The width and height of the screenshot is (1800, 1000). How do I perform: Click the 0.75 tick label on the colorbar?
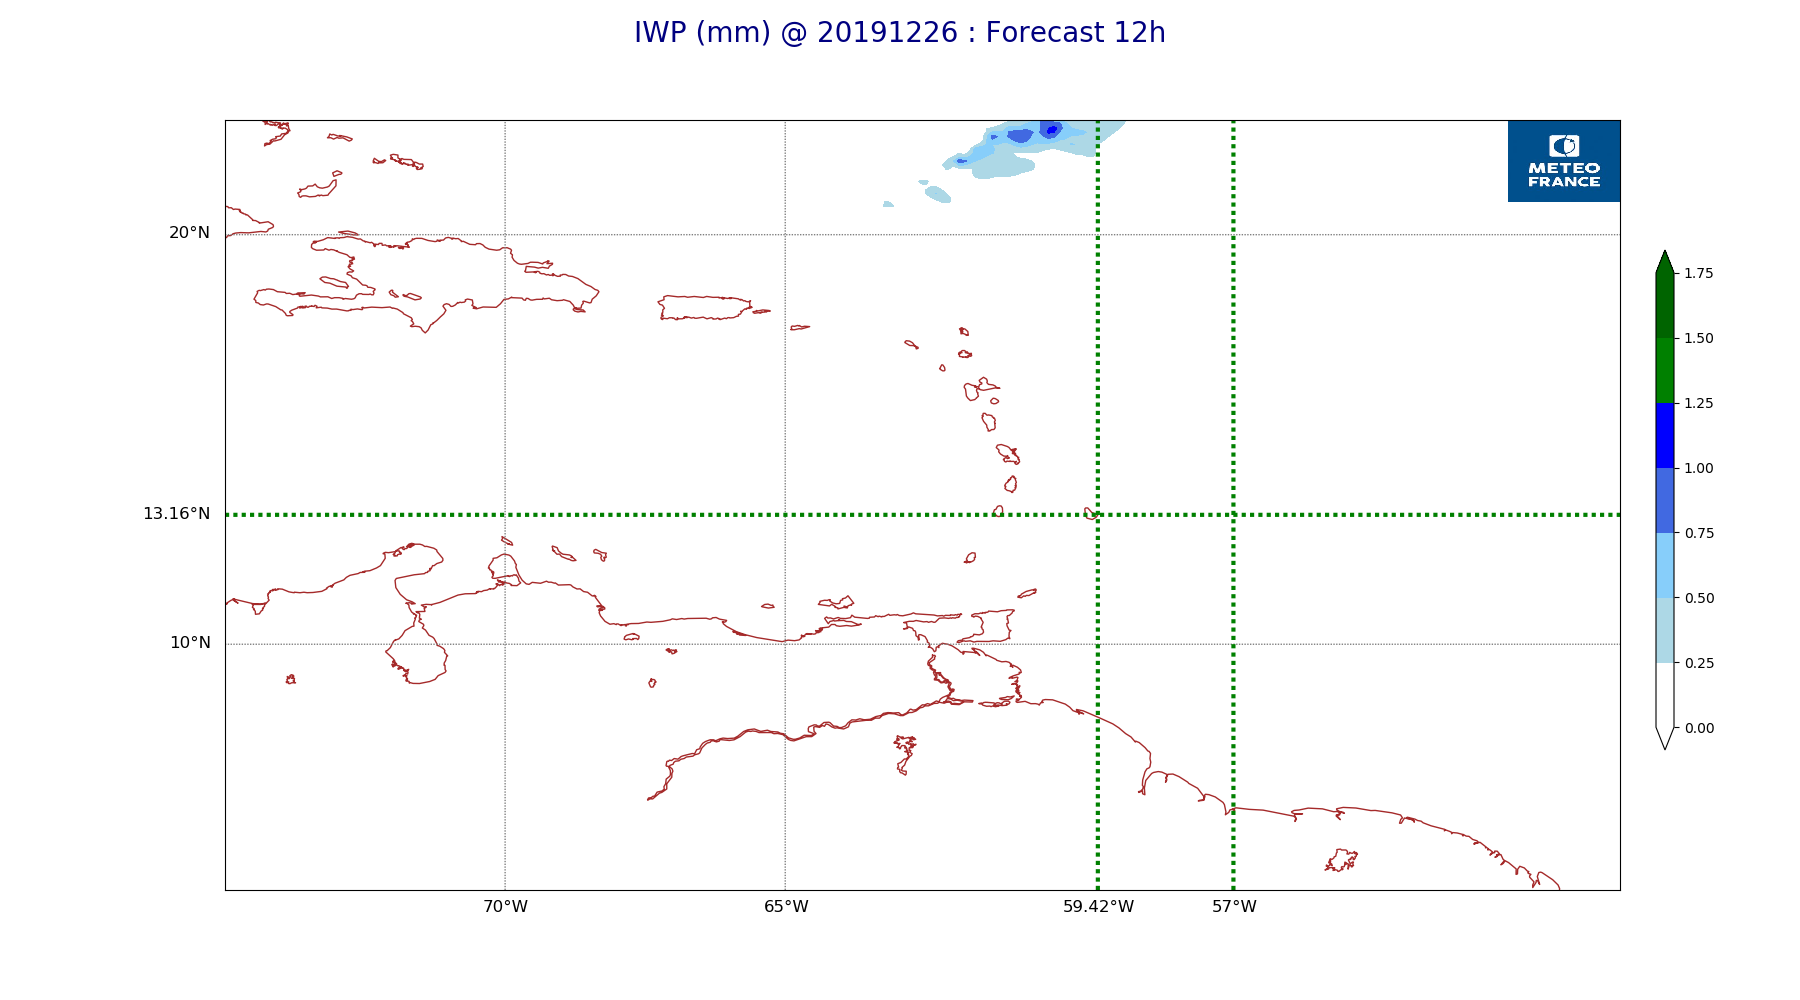point(1698,533)
